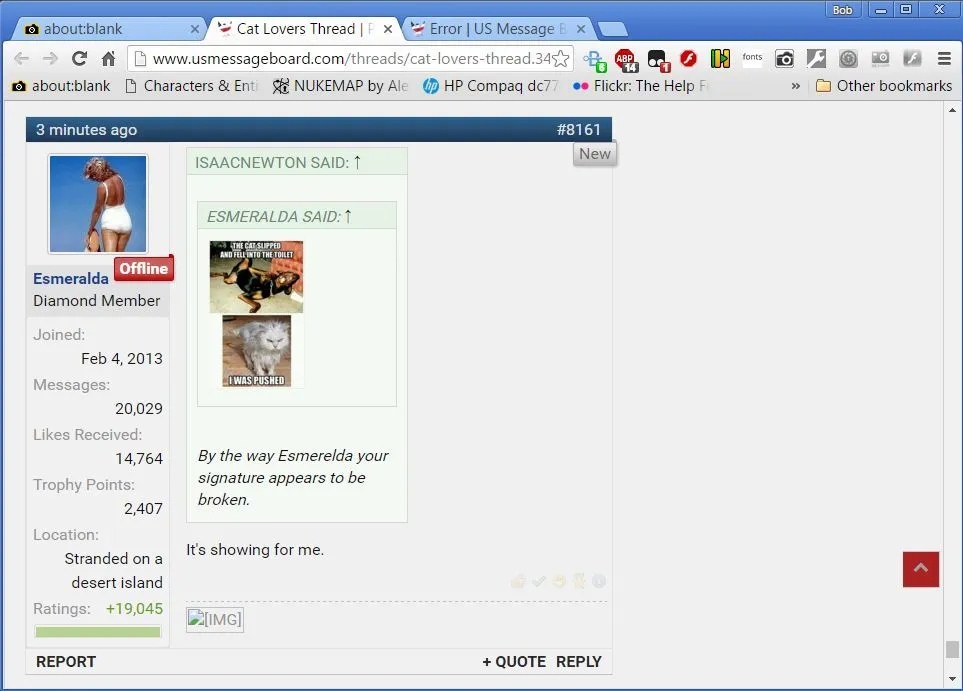This screenshot has width=963, height=691.
Task: Bookmark this page with the star icon
Action: point(560,59)
